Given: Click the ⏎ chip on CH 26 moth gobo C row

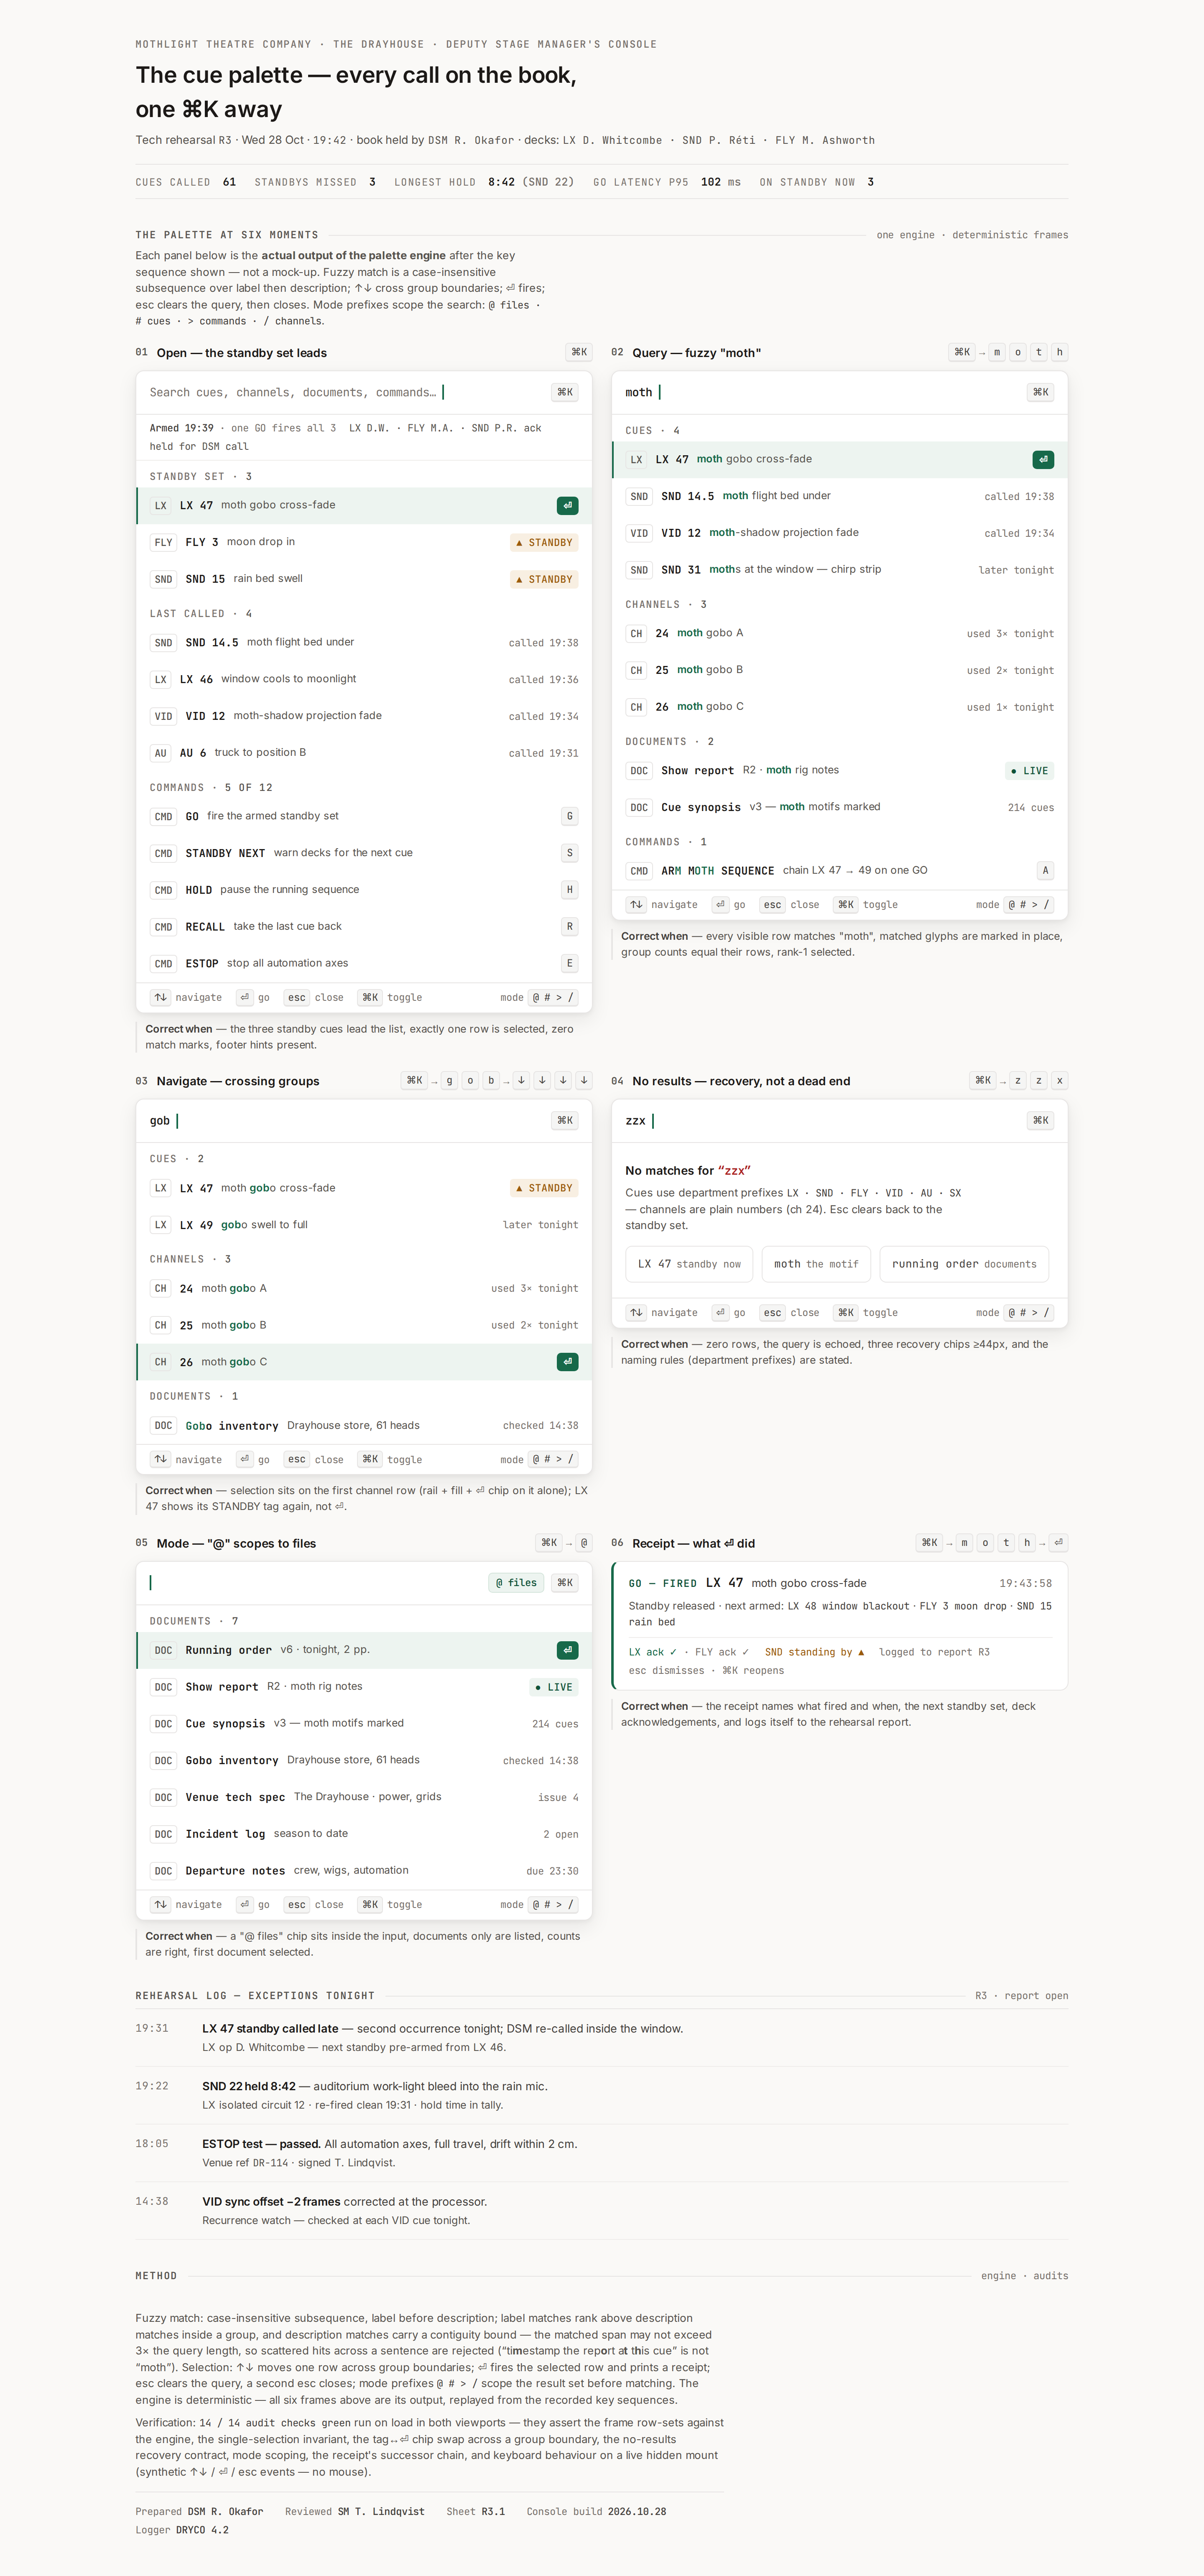Looking at the screenshot, I should [x=567, y=1362].
